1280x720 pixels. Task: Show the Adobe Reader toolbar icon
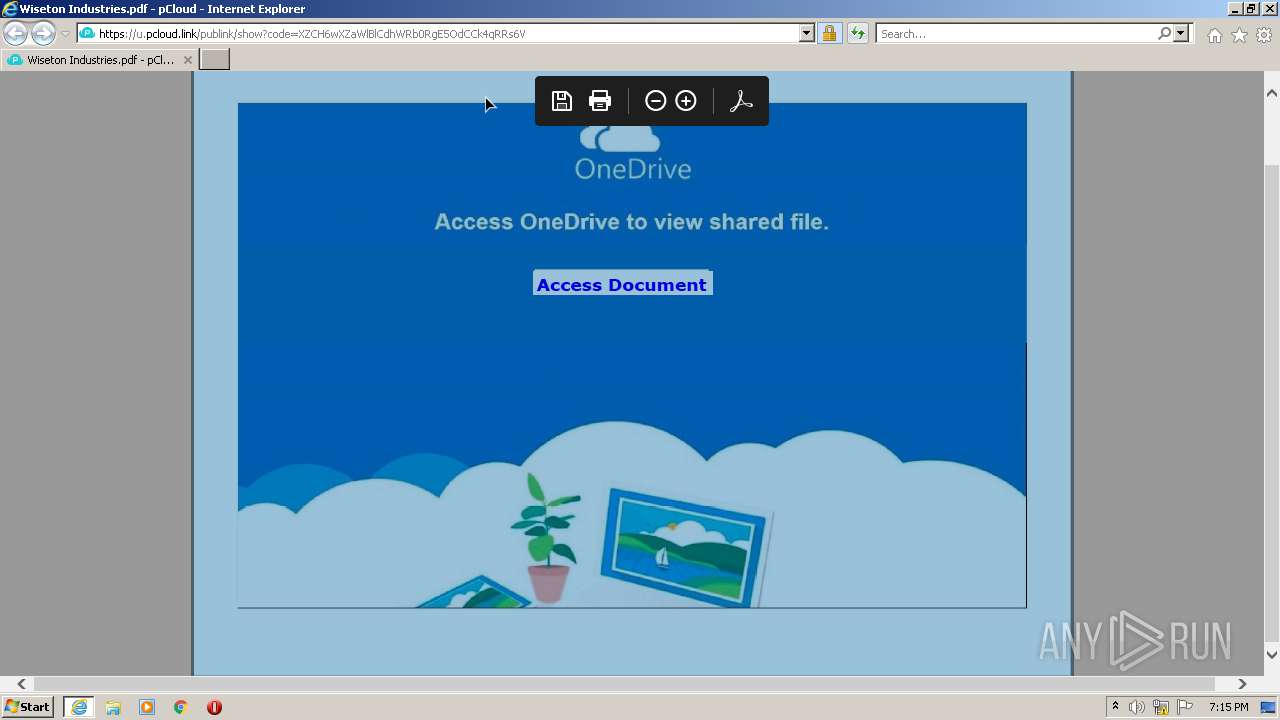(741, 101)
